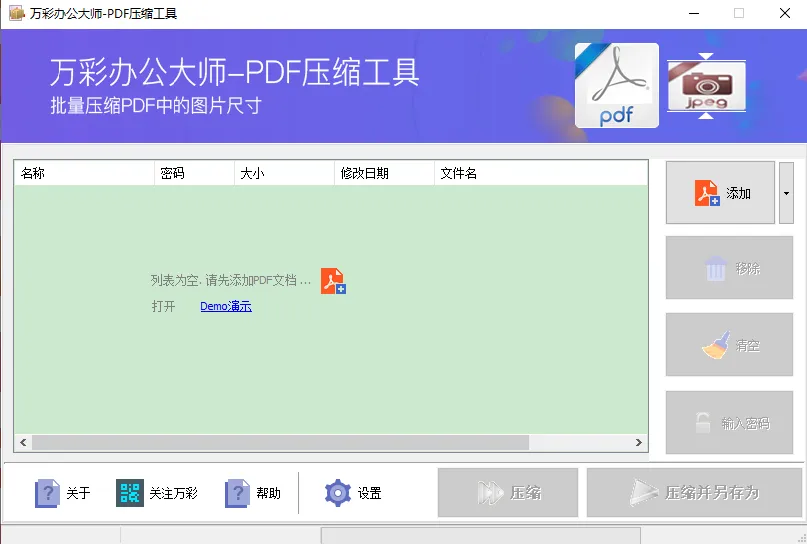
Task: Expand the dropdown arrow beside 添加
Action: (786, 193)
